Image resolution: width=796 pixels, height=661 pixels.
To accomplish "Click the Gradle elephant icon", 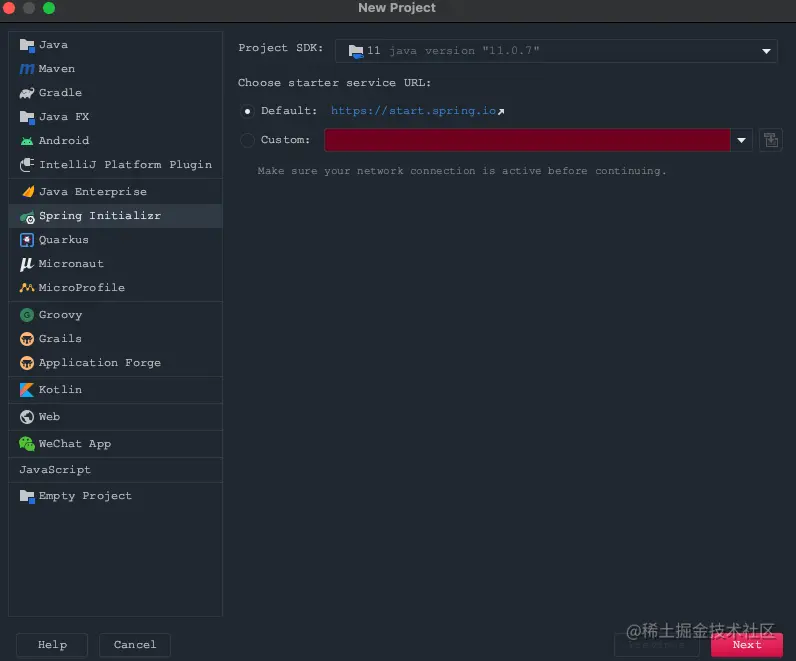I will click(x=27, y=93).
